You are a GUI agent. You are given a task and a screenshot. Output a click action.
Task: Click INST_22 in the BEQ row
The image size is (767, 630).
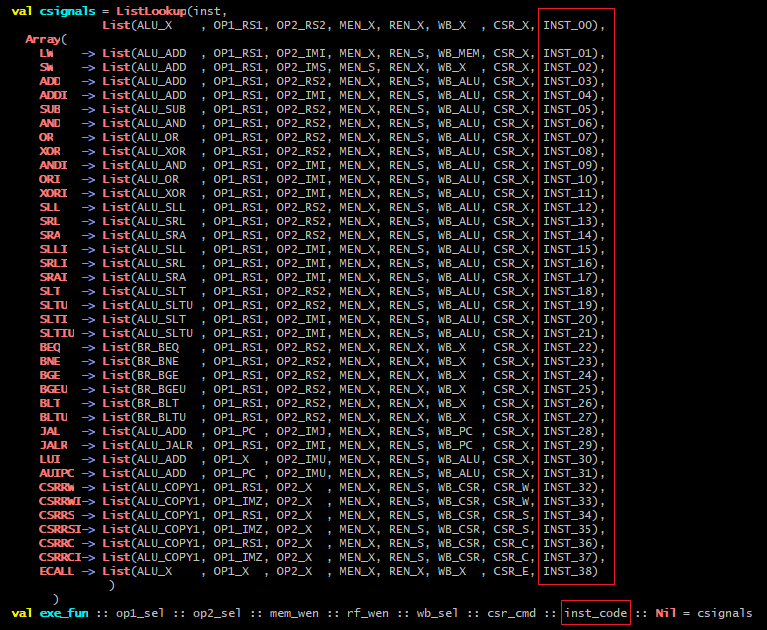point(567,347)
